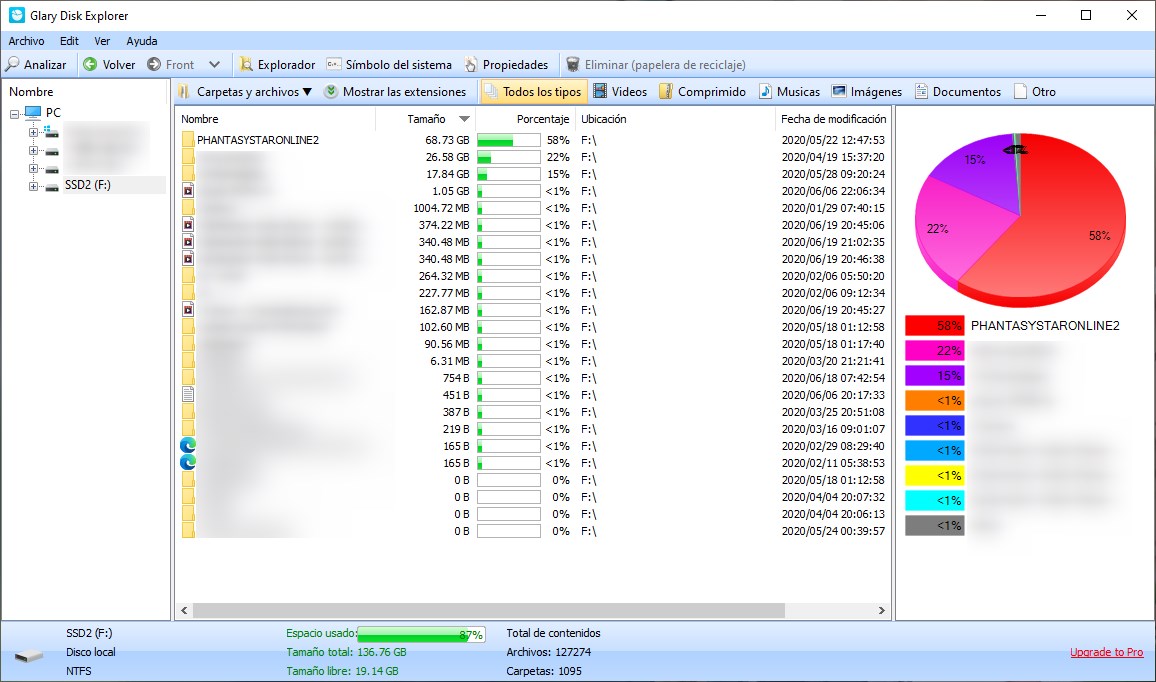Click the Espacio usado 87% progress bar
The height and width of the screenshot is (682, 1156).
(x=421, y=634)
